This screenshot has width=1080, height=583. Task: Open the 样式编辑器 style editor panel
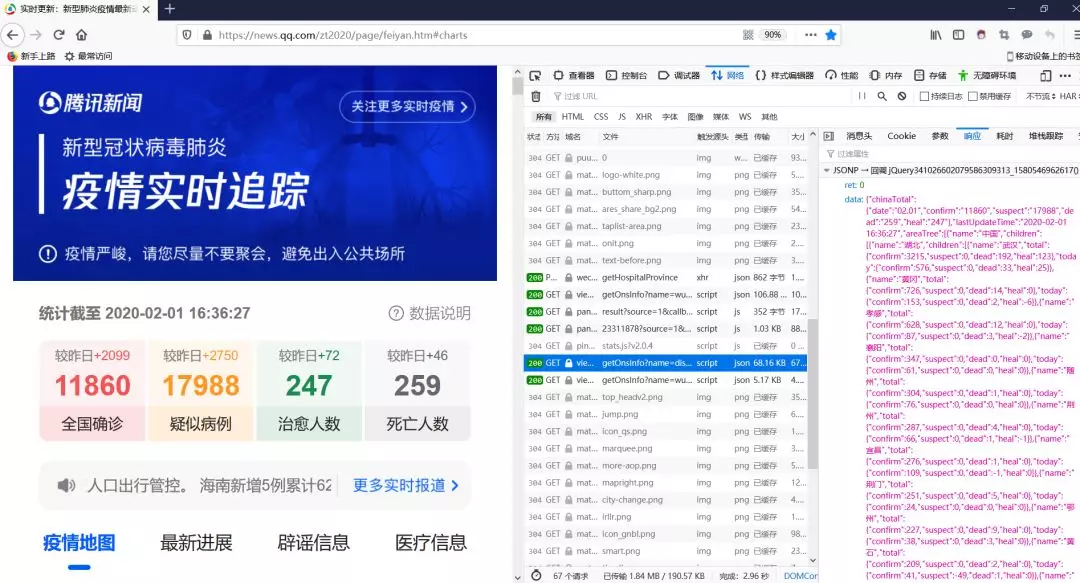[785, 75]
